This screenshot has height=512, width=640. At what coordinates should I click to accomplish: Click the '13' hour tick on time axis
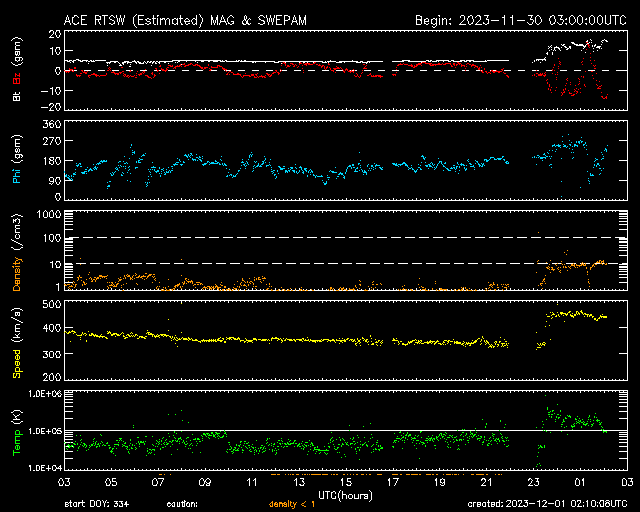[x=299, y=483]
